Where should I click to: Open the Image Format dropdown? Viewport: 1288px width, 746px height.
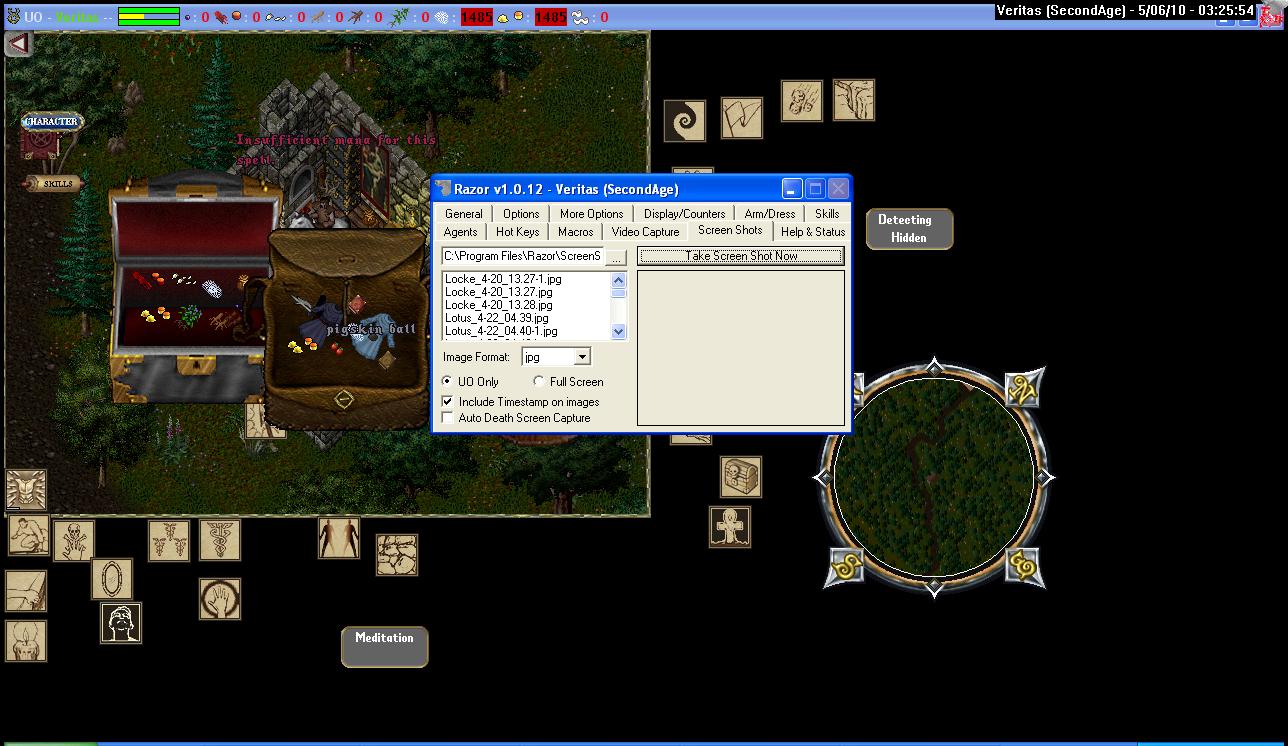click(x=582, y=357)
